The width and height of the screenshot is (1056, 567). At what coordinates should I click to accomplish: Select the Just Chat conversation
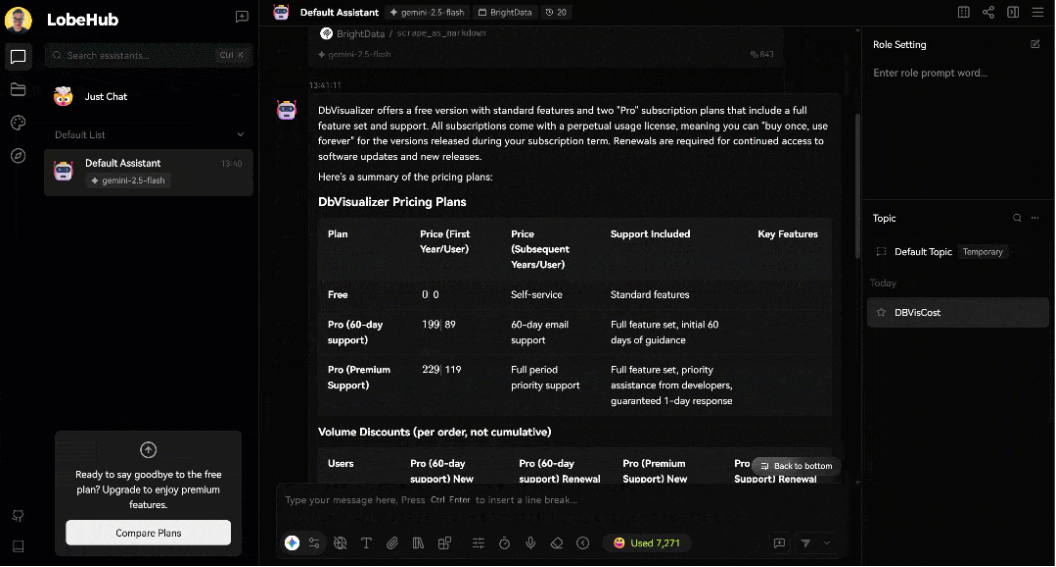click(x=106, y=97)
